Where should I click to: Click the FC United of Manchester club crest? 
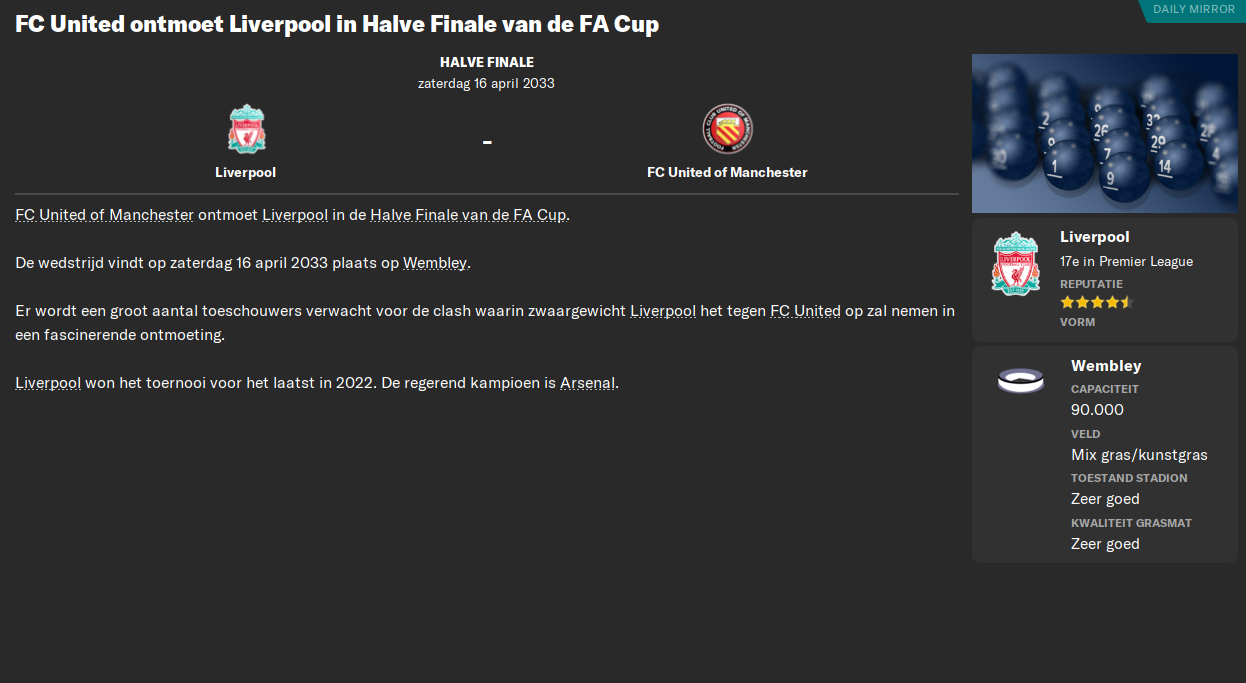[727, 127]
